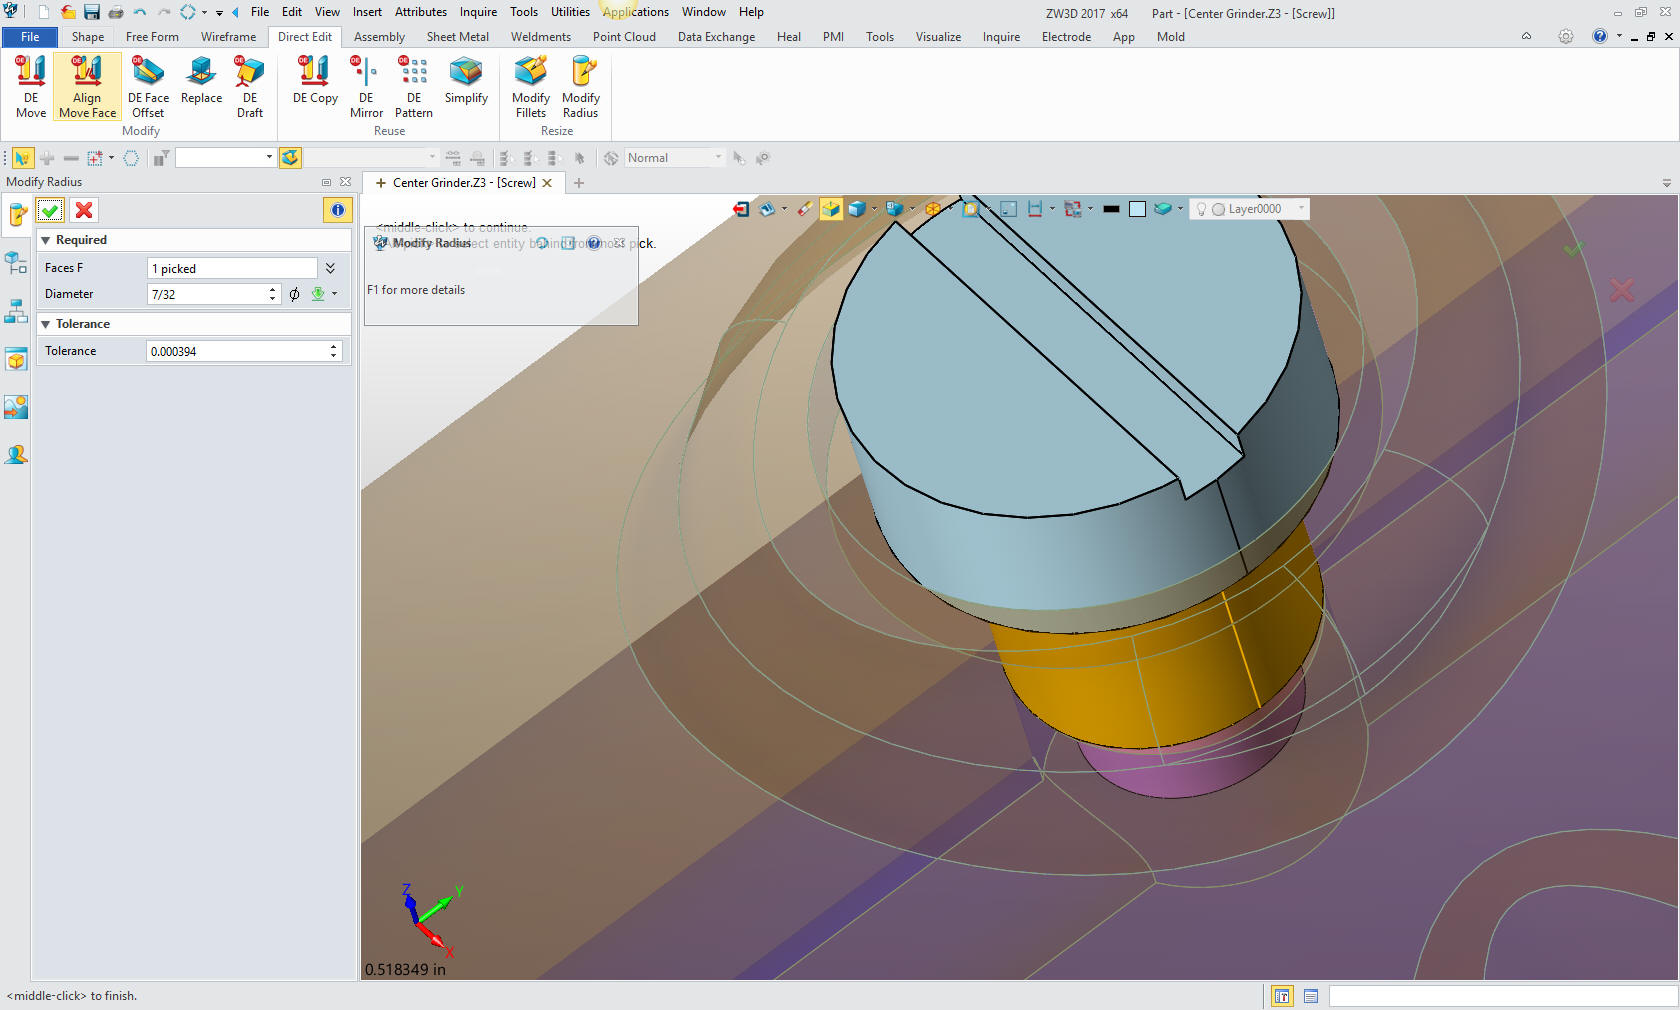Open the Modify Fillets tool

point(531,87)
